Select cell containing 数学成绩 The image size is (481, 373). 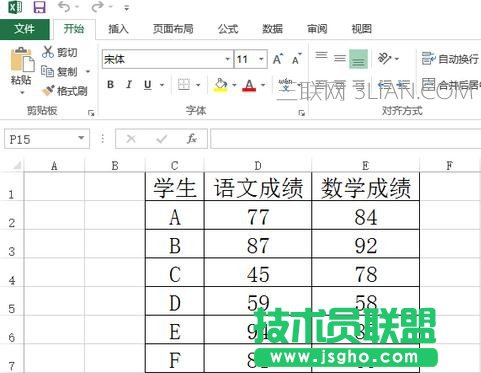pos(366,187)
